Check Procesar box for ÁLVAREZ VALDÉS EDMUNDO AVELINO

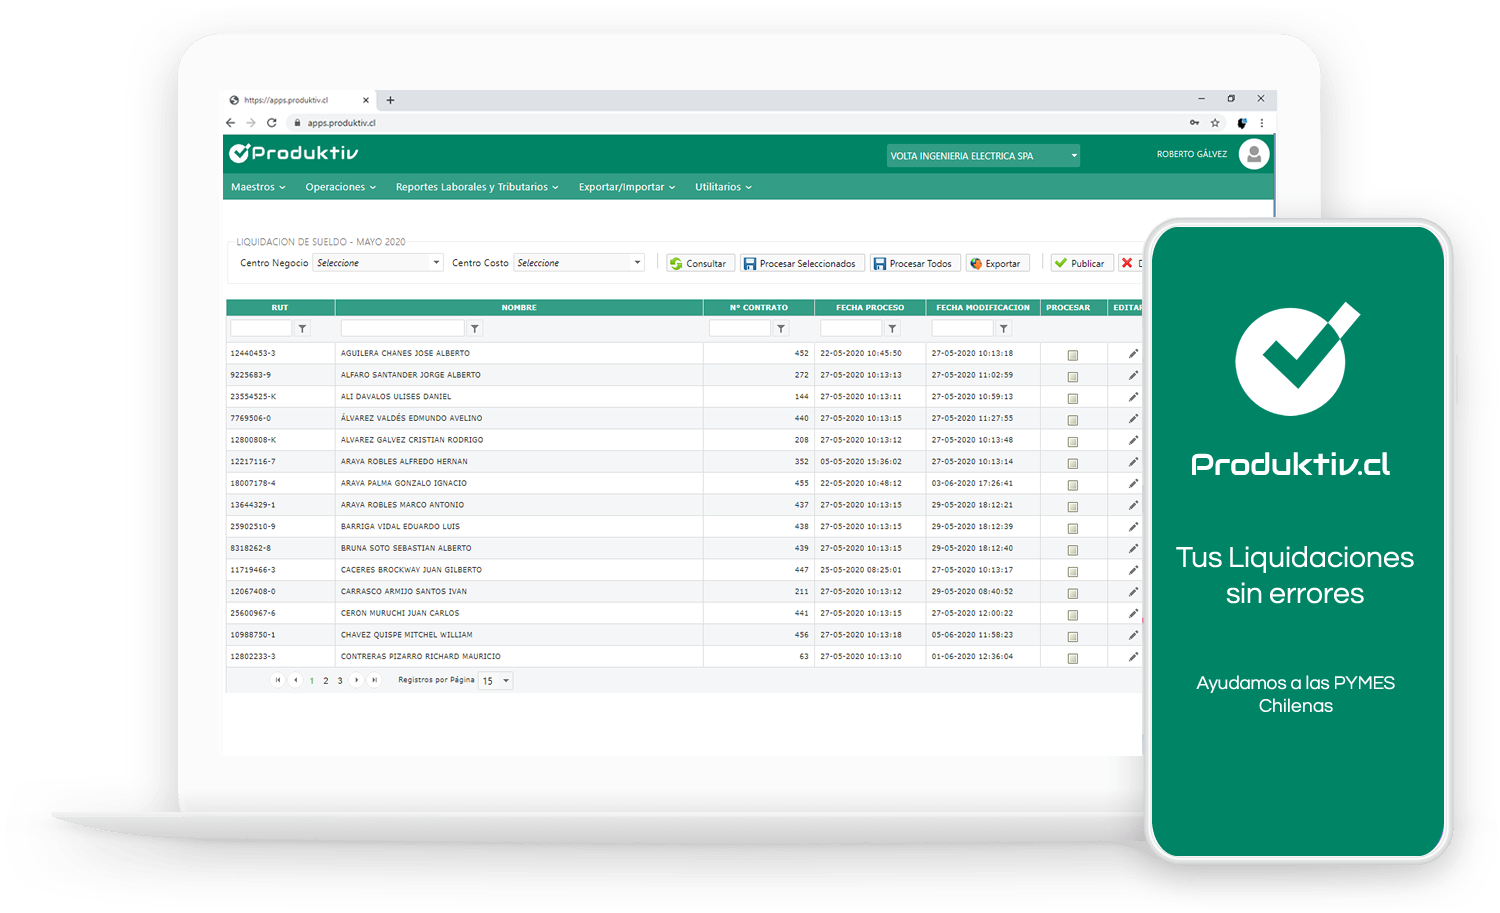click(1073, 420)
